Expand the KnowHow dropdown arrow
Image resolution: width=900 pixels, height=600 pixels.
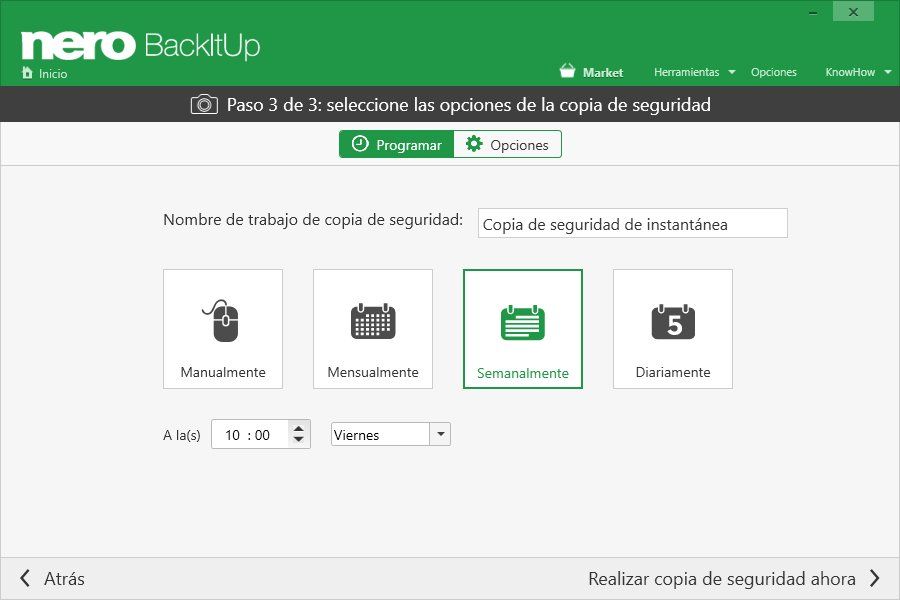888,72
